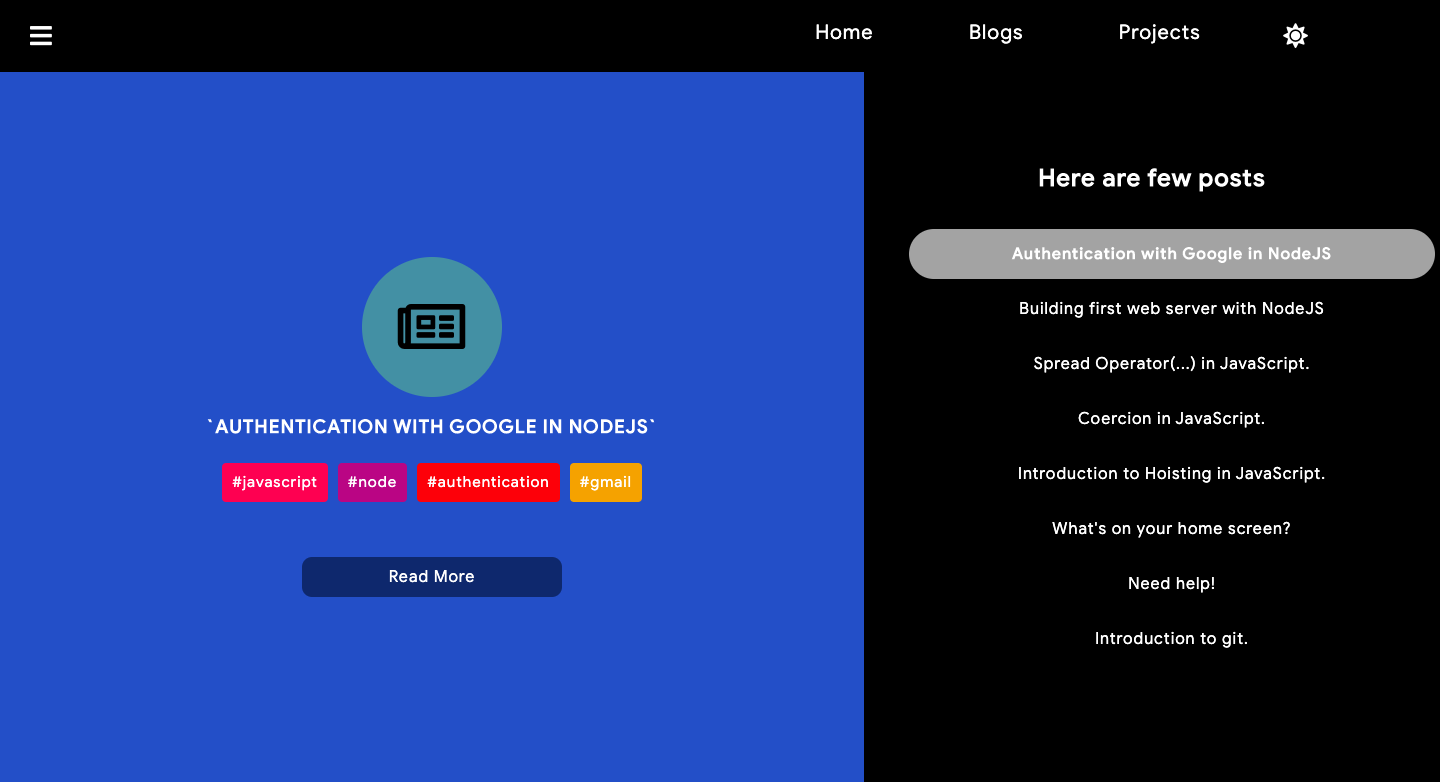Image resolution: width=1440 pixels, height=782 pixels.
Task: Select the #gmail tag
Action: 606,482
